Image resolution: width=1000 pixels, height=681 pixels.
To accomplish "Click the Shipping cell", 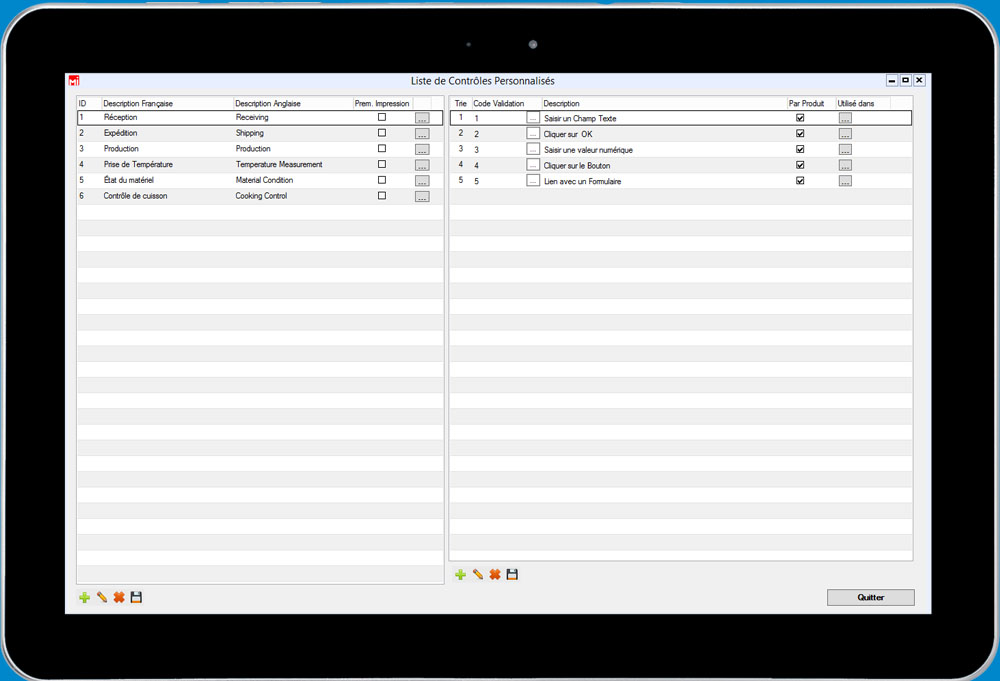I will [x=249, y=133].
